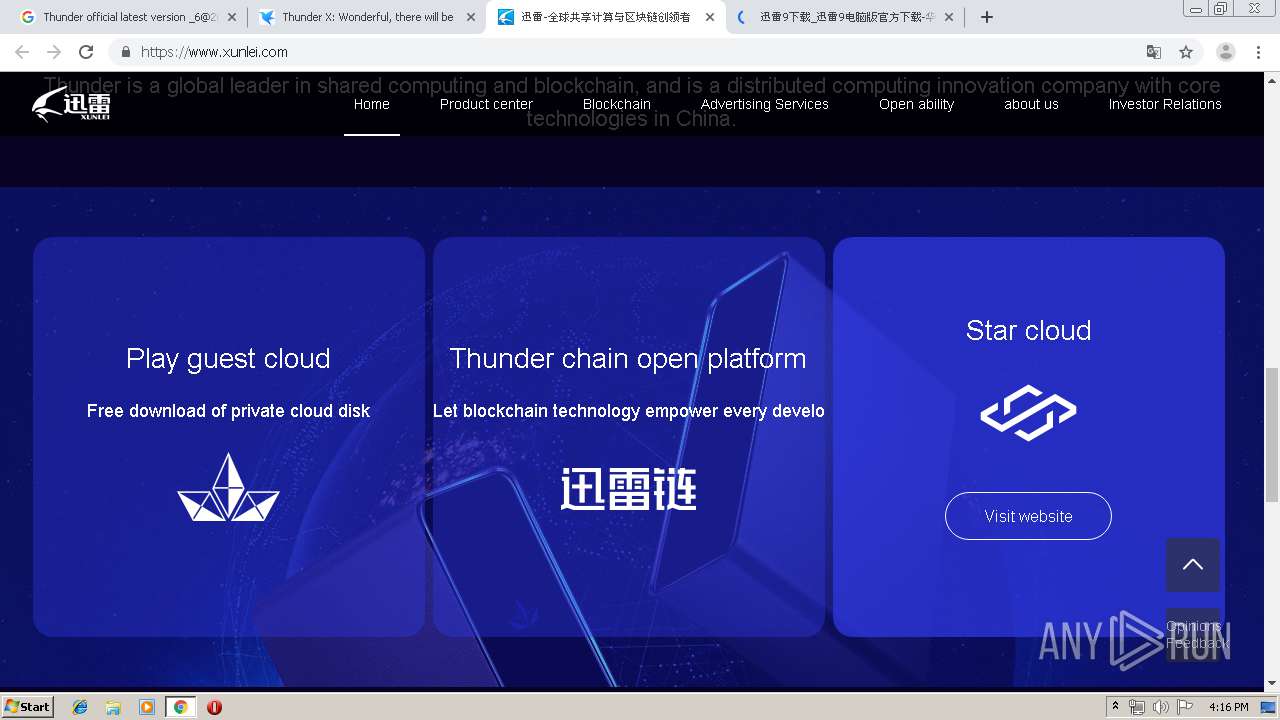Open the Chrome profile avatar icon

(x=1226, y=52)
